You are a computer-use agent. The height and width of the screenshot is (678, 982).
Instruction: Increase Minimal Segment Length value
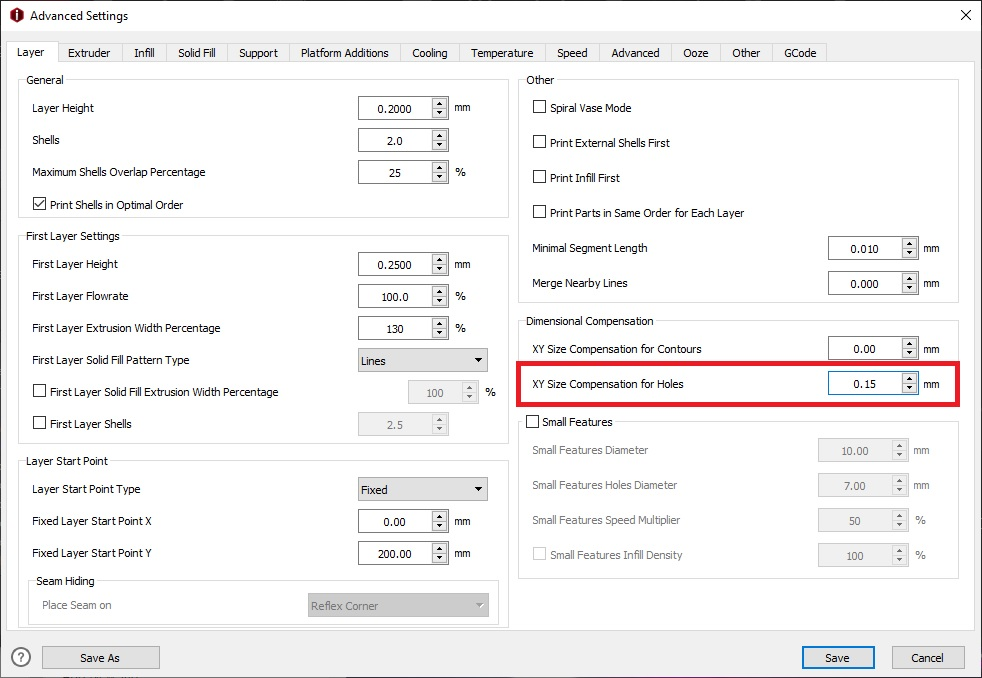pos(908,243)
